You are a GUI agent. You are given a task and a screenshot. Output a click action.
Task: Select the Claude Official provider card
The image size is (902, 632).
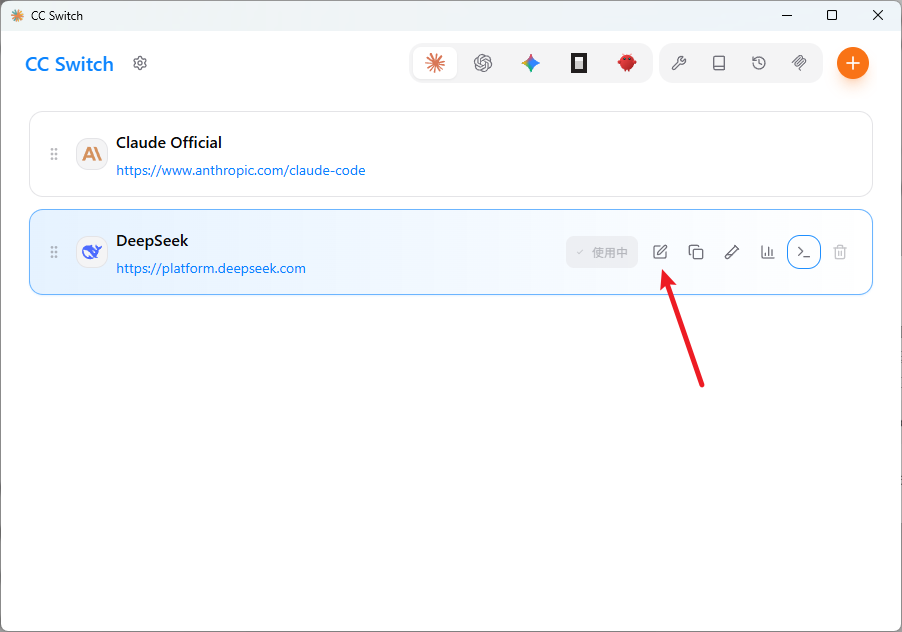coord(451,154)
